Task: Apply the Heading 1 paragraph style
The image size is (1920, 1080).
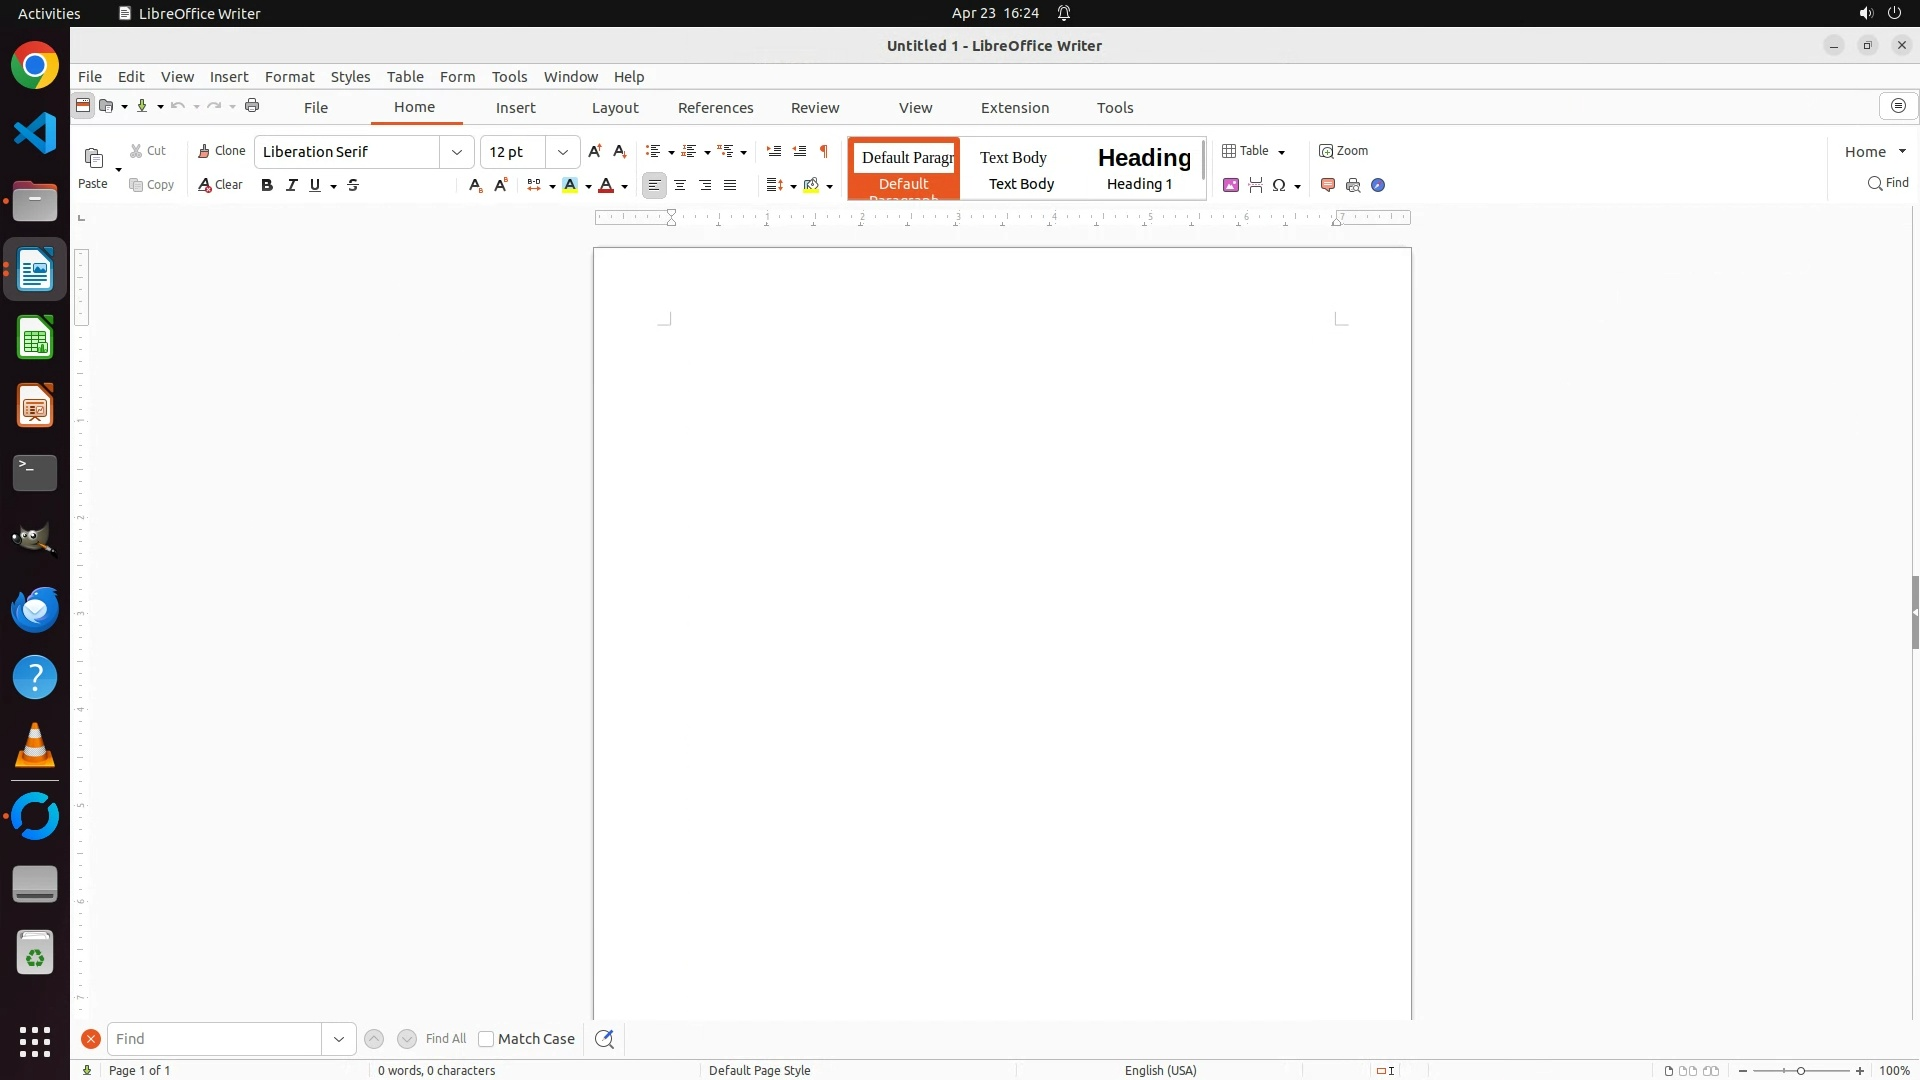Action: tap(1142, 168)
